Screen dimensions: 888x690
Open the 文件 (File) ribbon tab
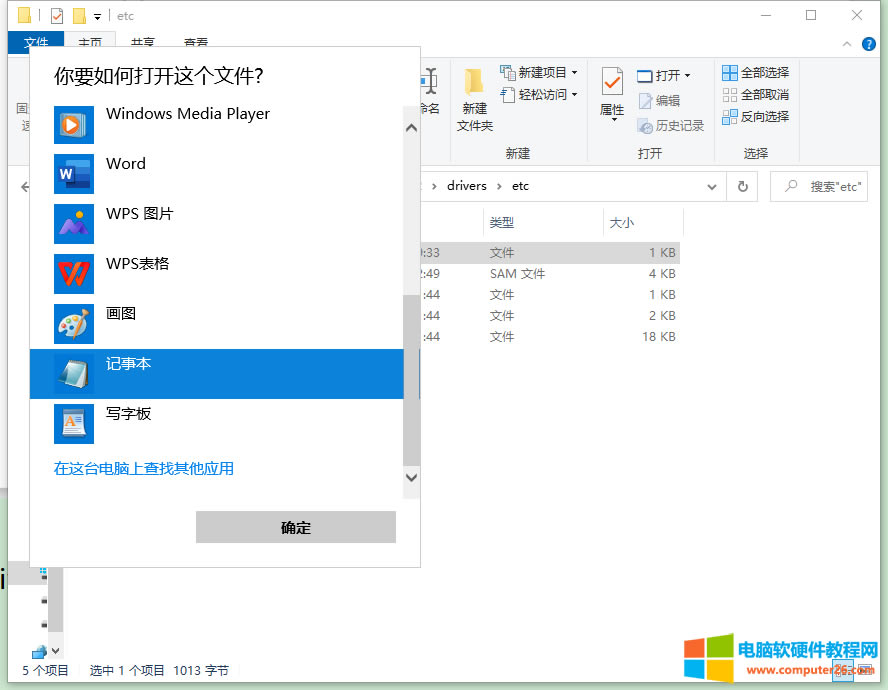[x=35, y=43]
